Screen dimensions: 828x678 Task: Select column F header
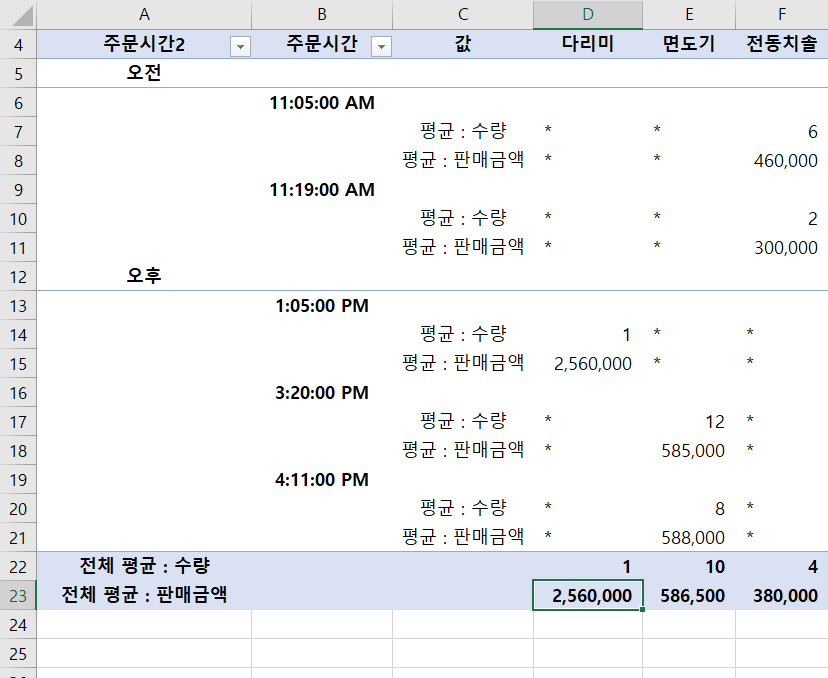(781, 14)
